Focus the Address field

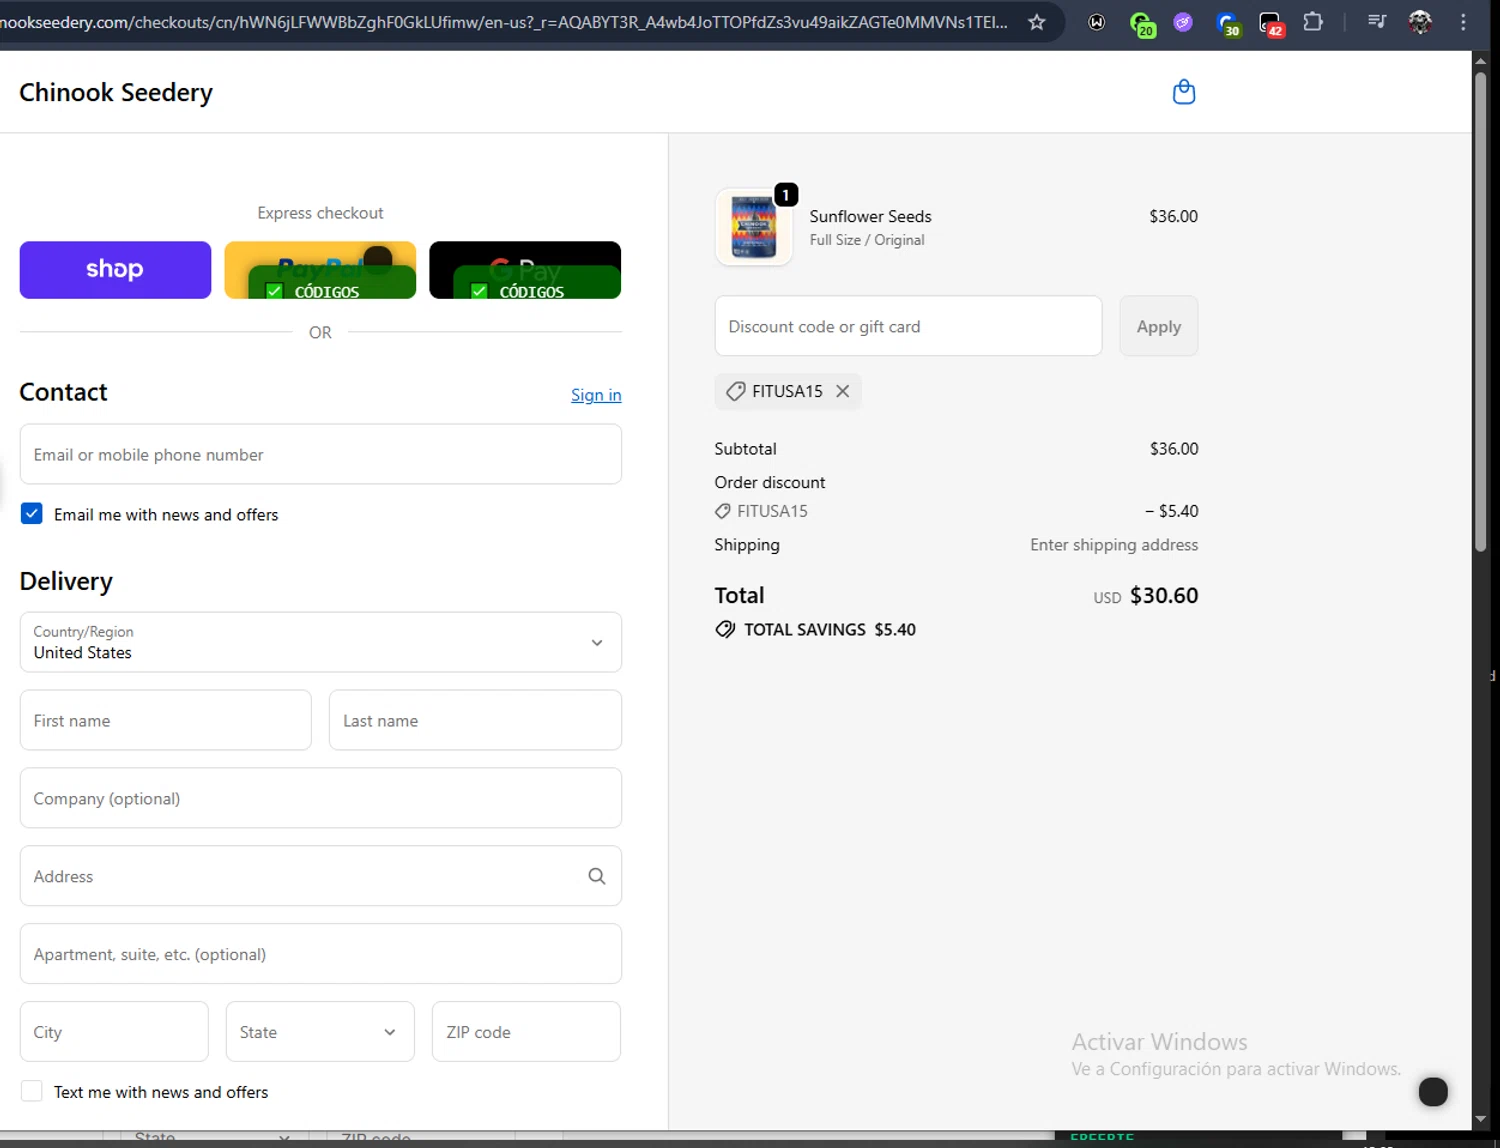click(x=320, y=876)
